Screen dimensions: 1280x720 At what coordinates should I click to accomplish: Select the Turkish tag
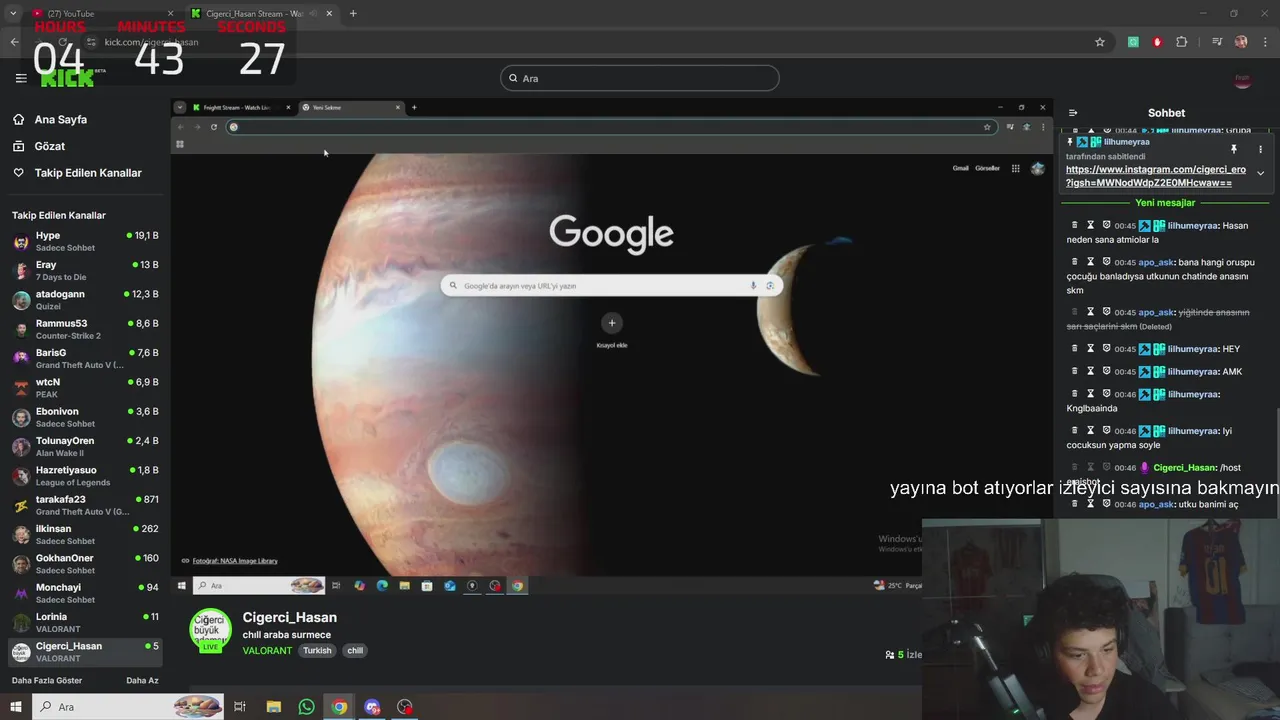pos(317,651)
